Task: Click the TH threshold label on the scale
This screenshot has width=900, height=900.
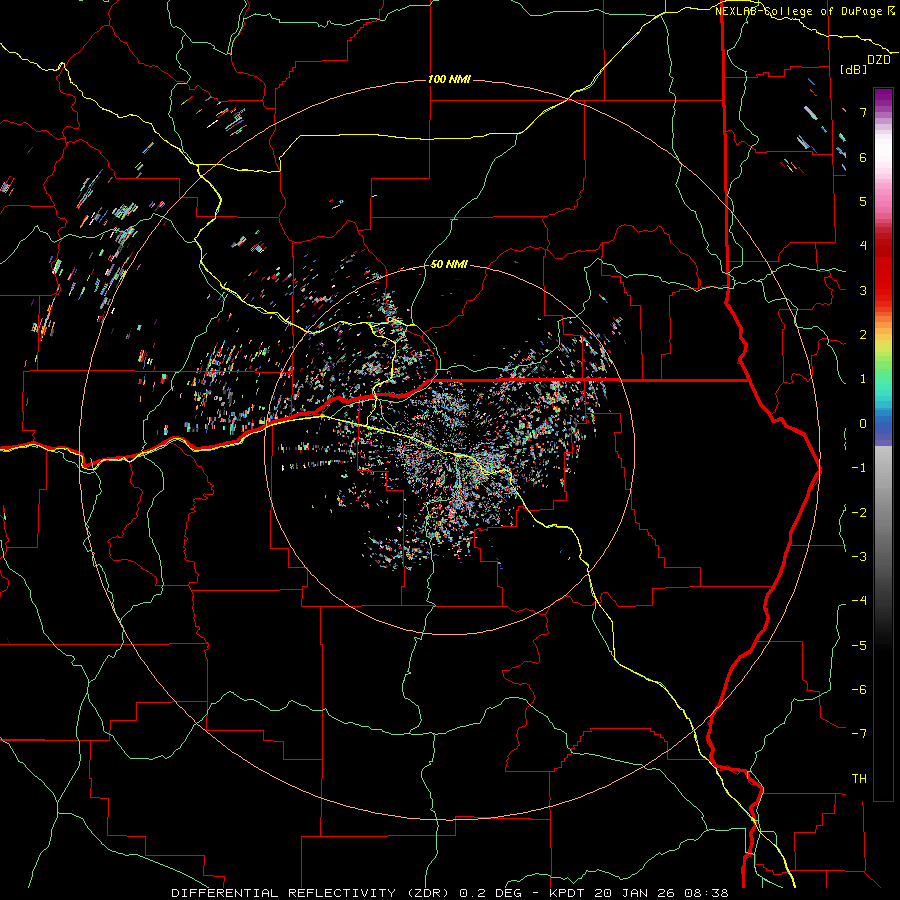Action: click(859, 778)
